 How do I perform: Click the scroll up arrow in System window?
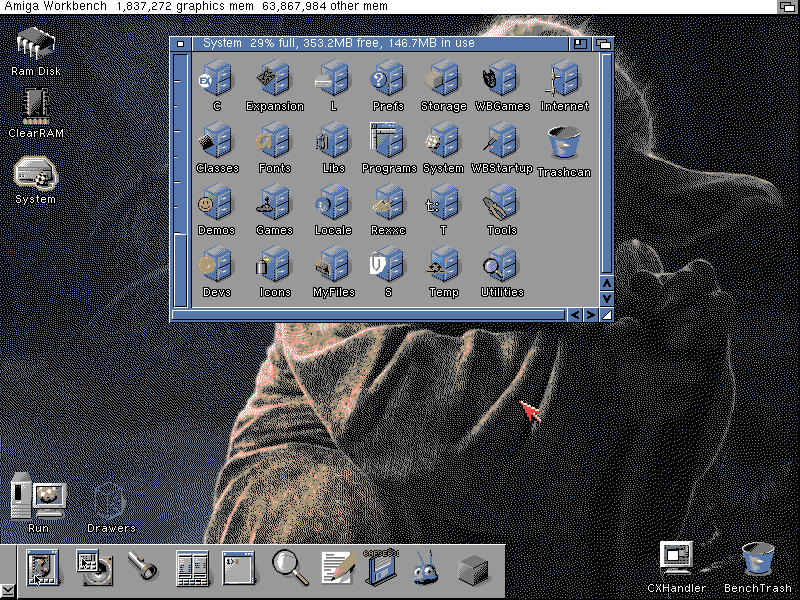pos(607,283)
